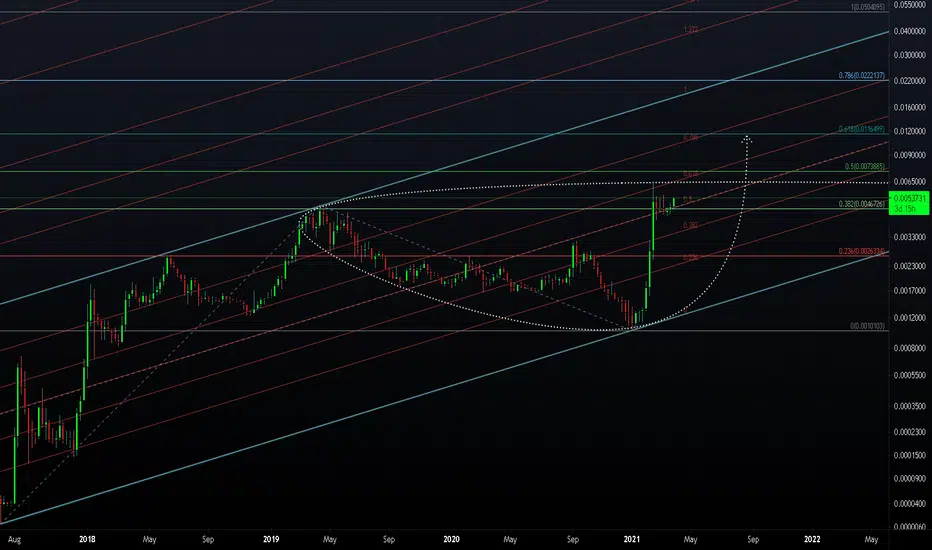This screenshot has width=932, height=550.
Task: Click the 0.0300000 price axis label
Action: (910, 55)
